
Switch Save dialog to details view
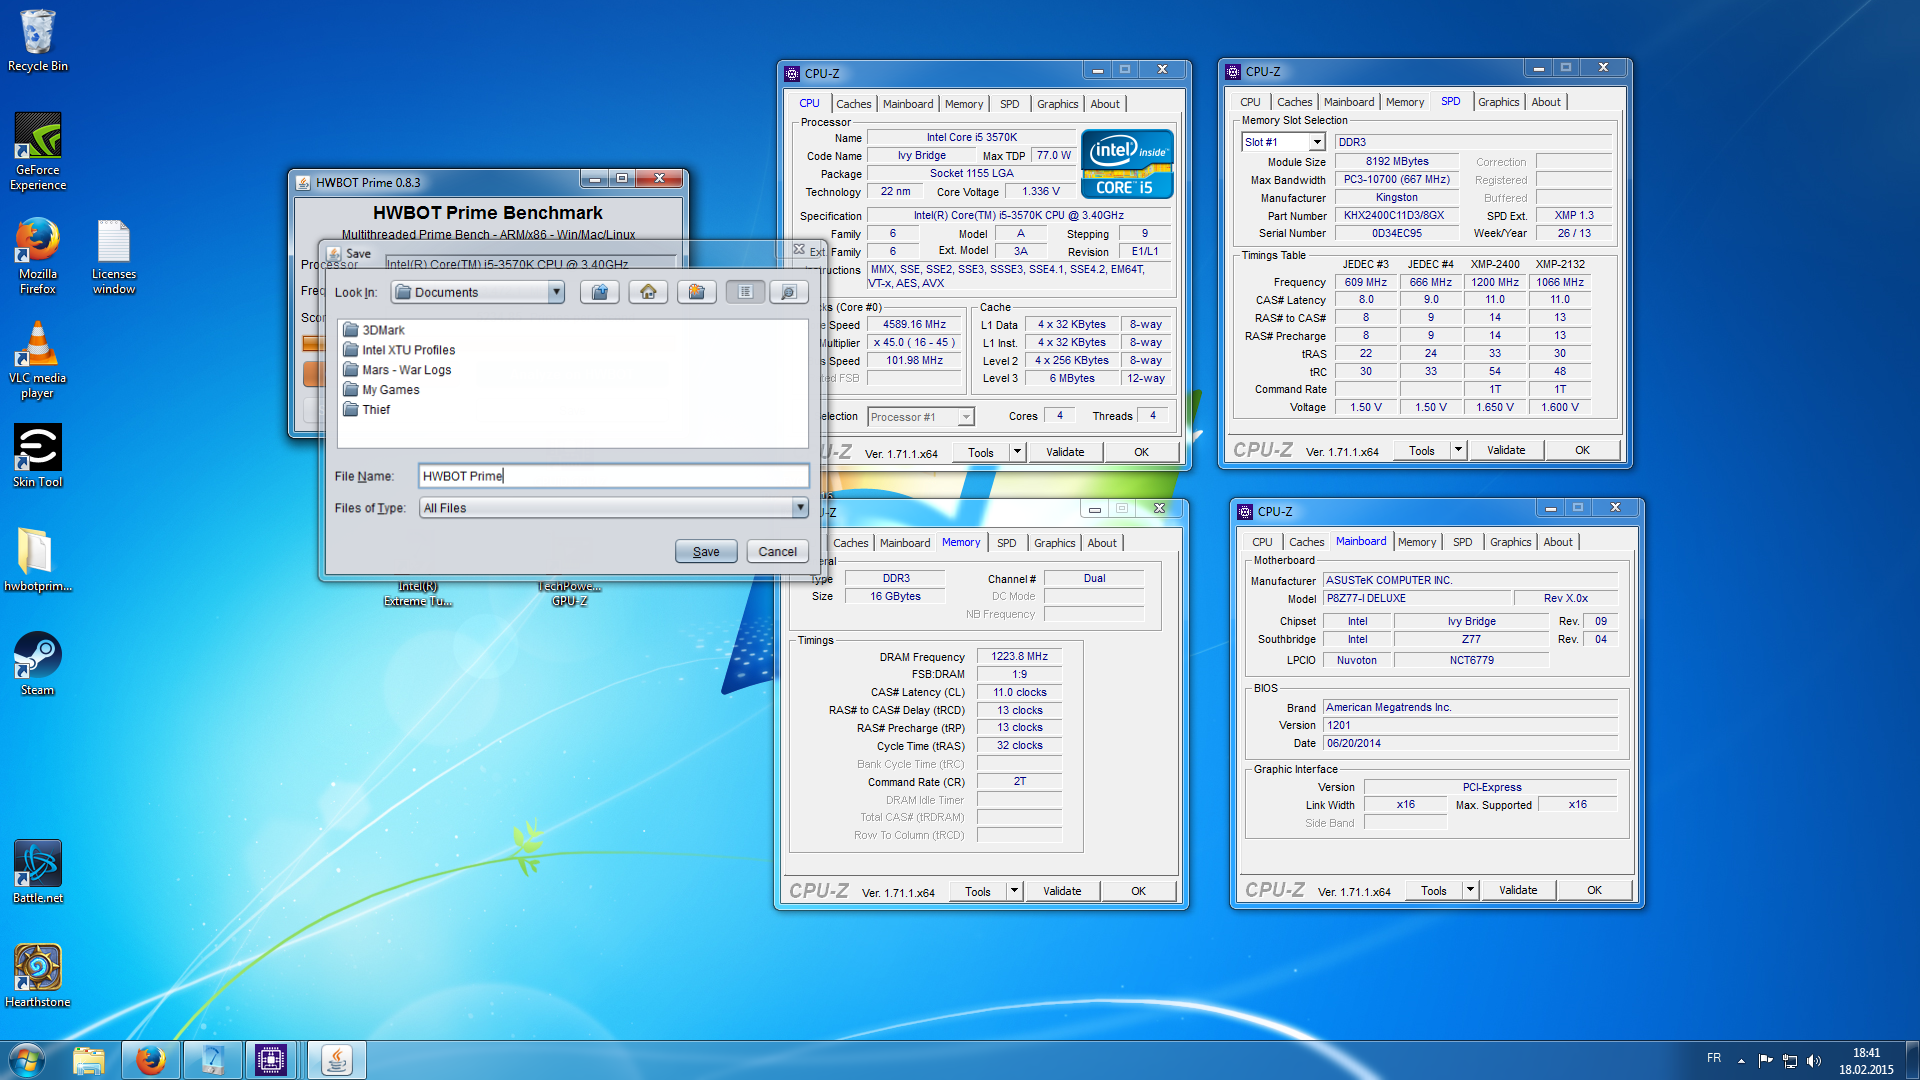click(789, 292)
